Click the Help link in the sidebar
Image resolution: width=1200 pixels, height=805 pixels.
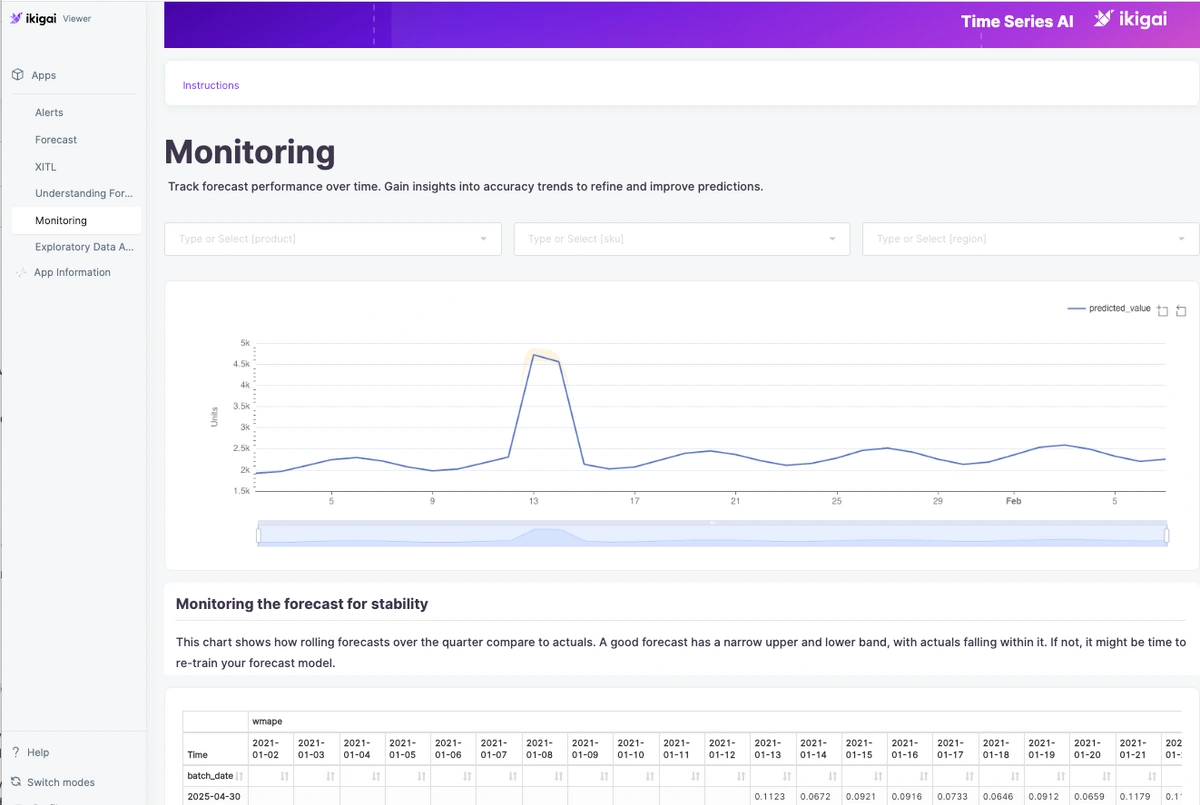[x=38, y=752]
